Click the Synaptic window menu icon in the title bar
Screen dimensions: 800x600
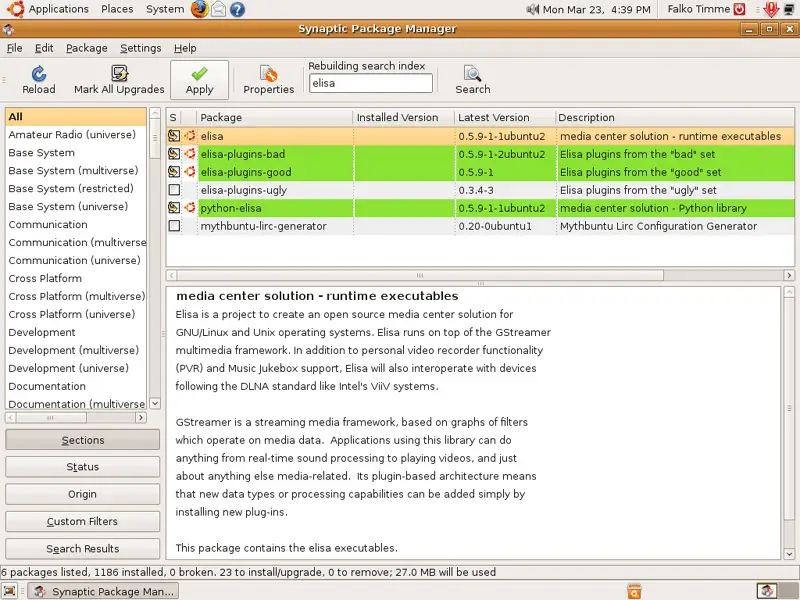pos(8,29)
